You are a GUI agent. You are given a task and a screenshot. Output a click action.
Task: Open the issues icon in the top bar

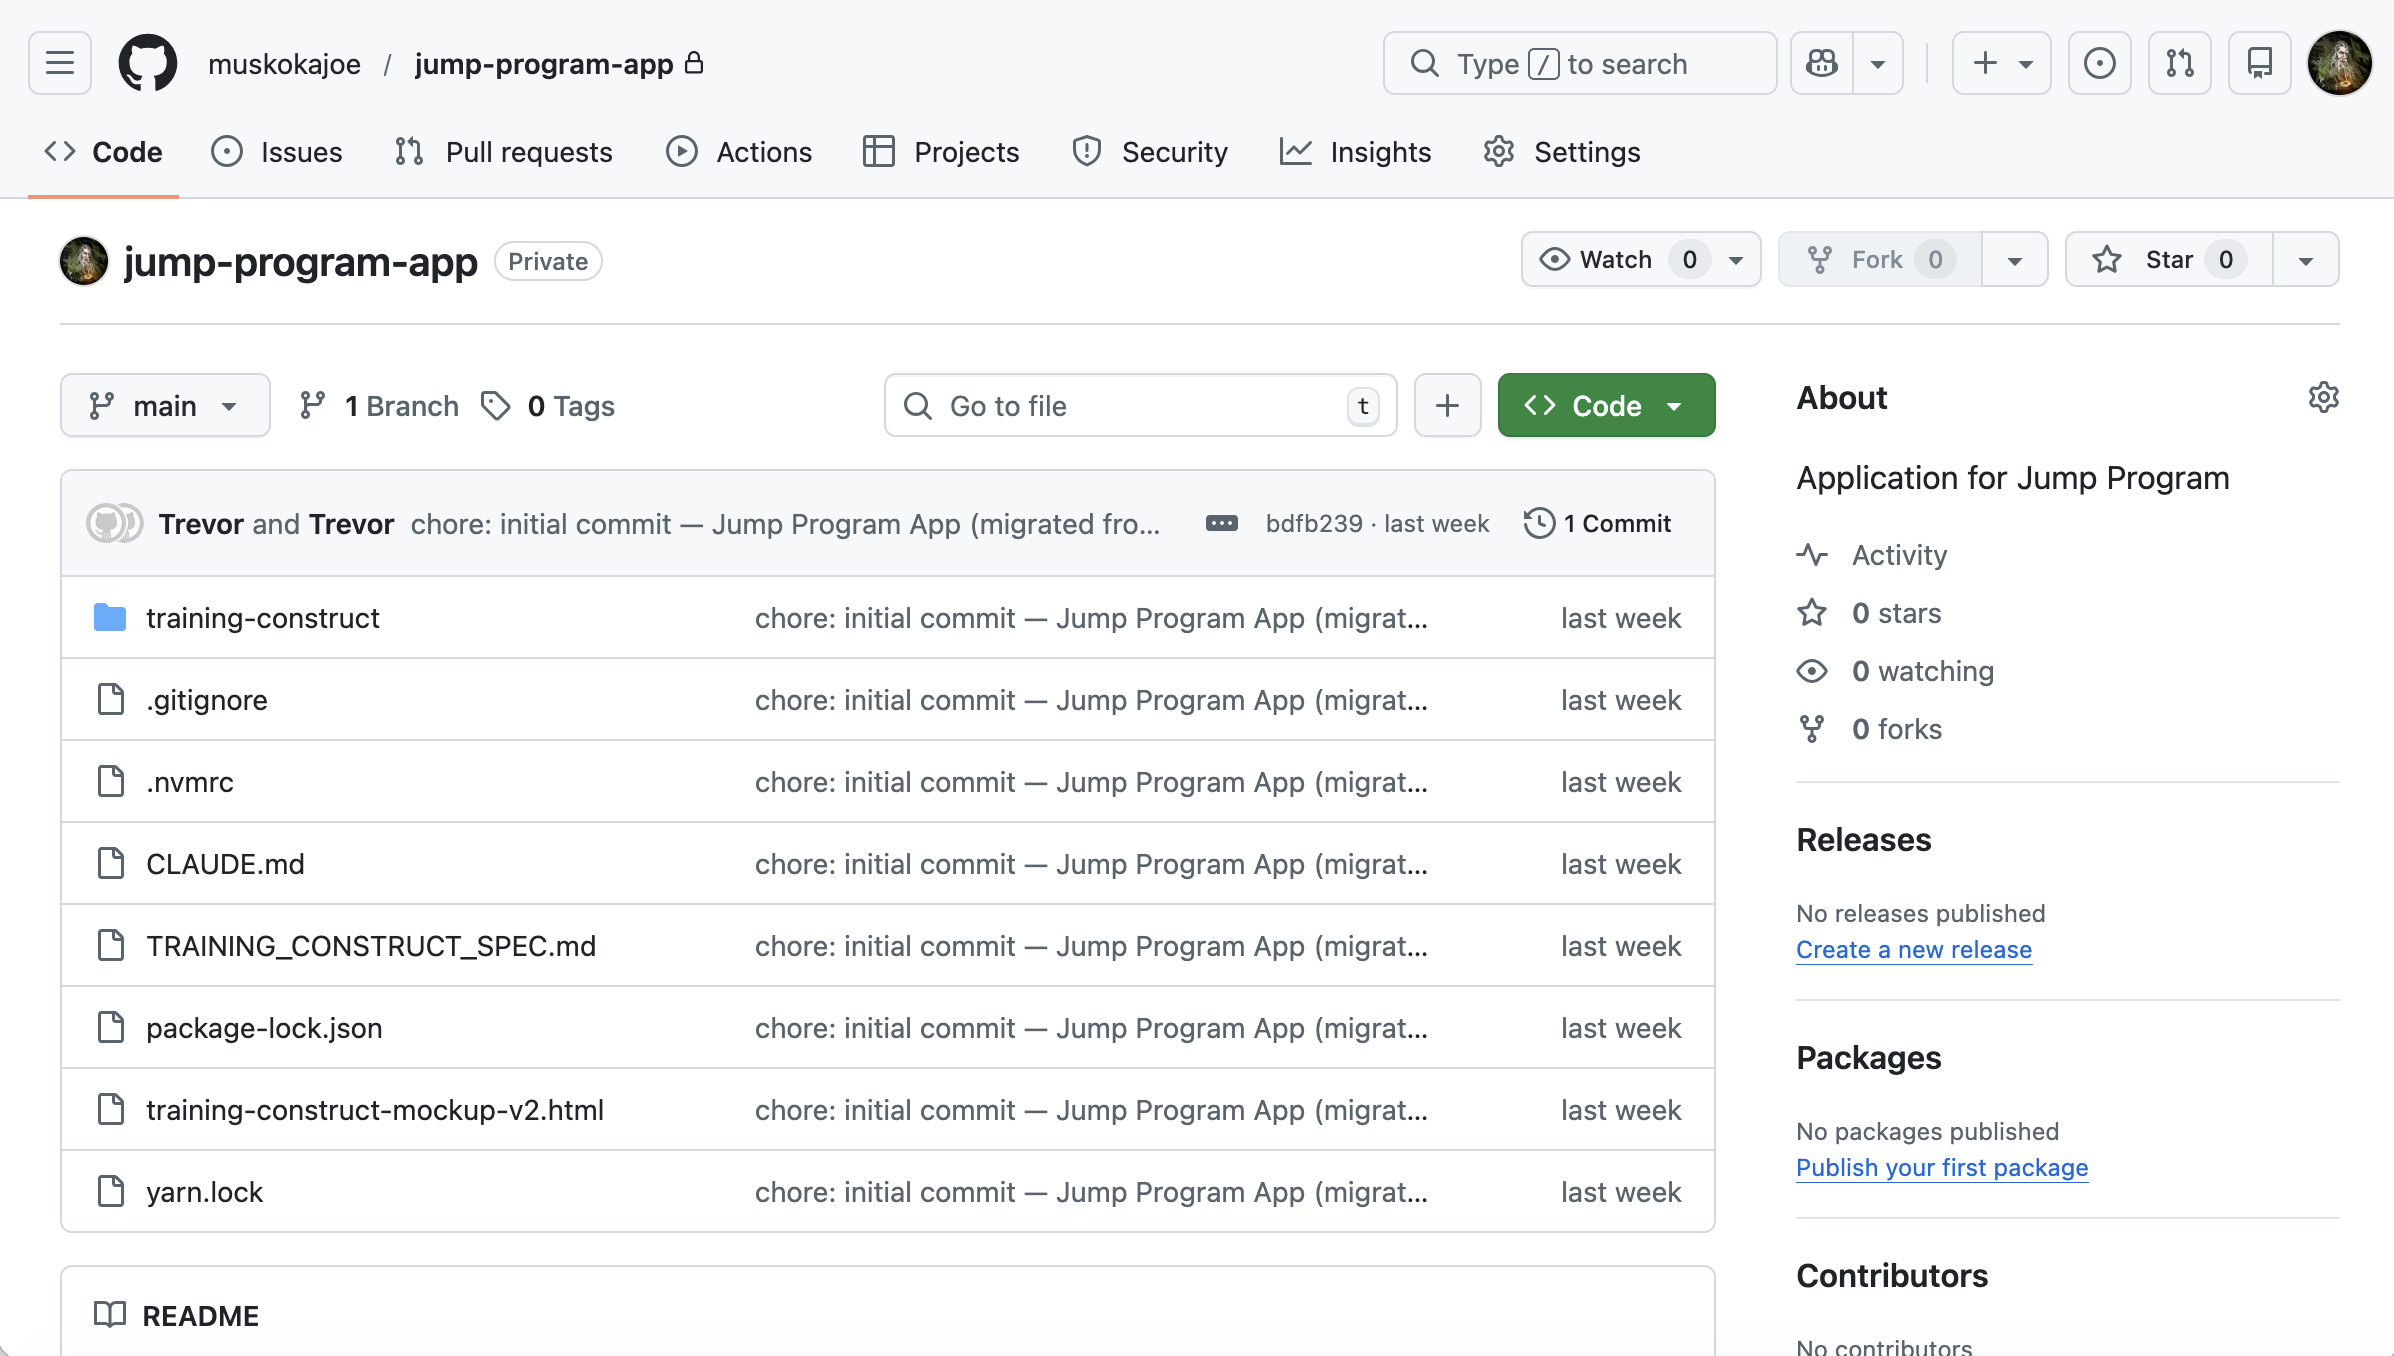(x=2099, y=63)
